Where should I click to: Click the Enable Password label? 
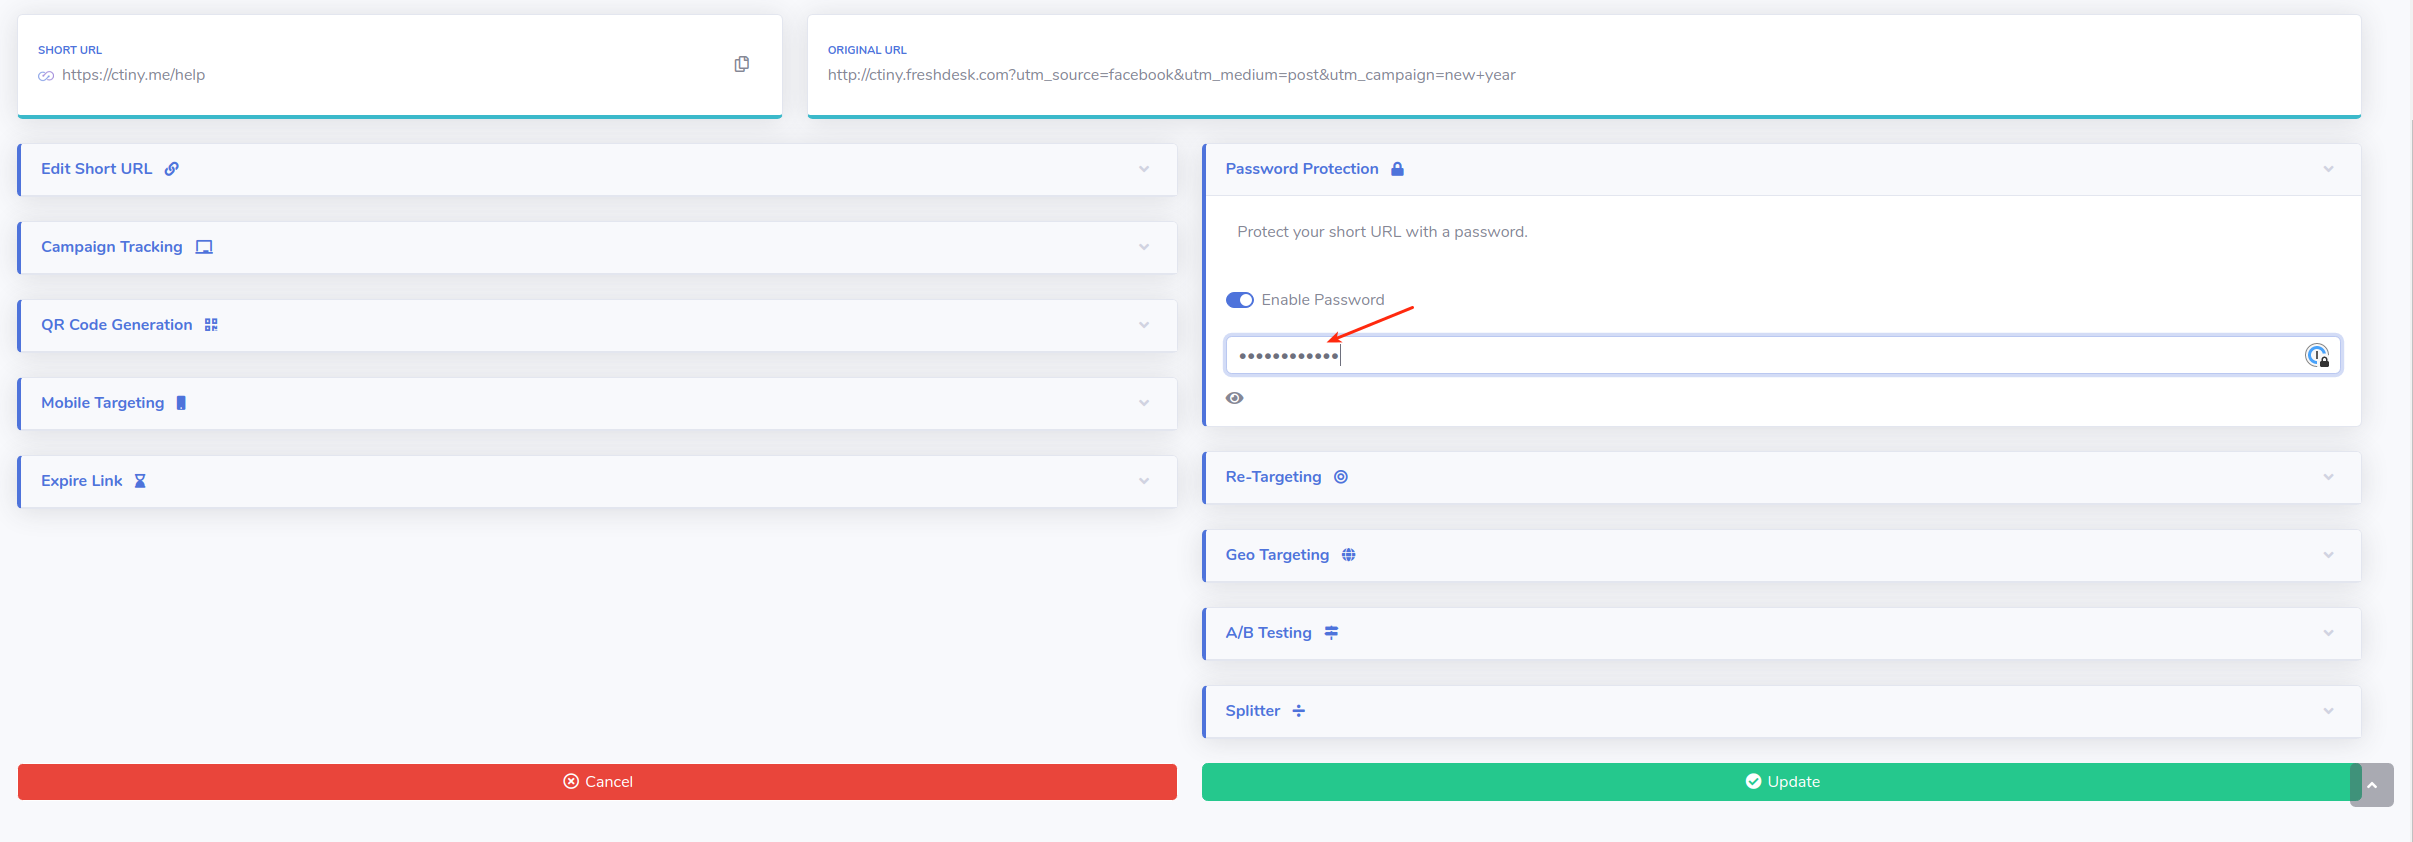pyautogui.click(x=1323, y=300)
